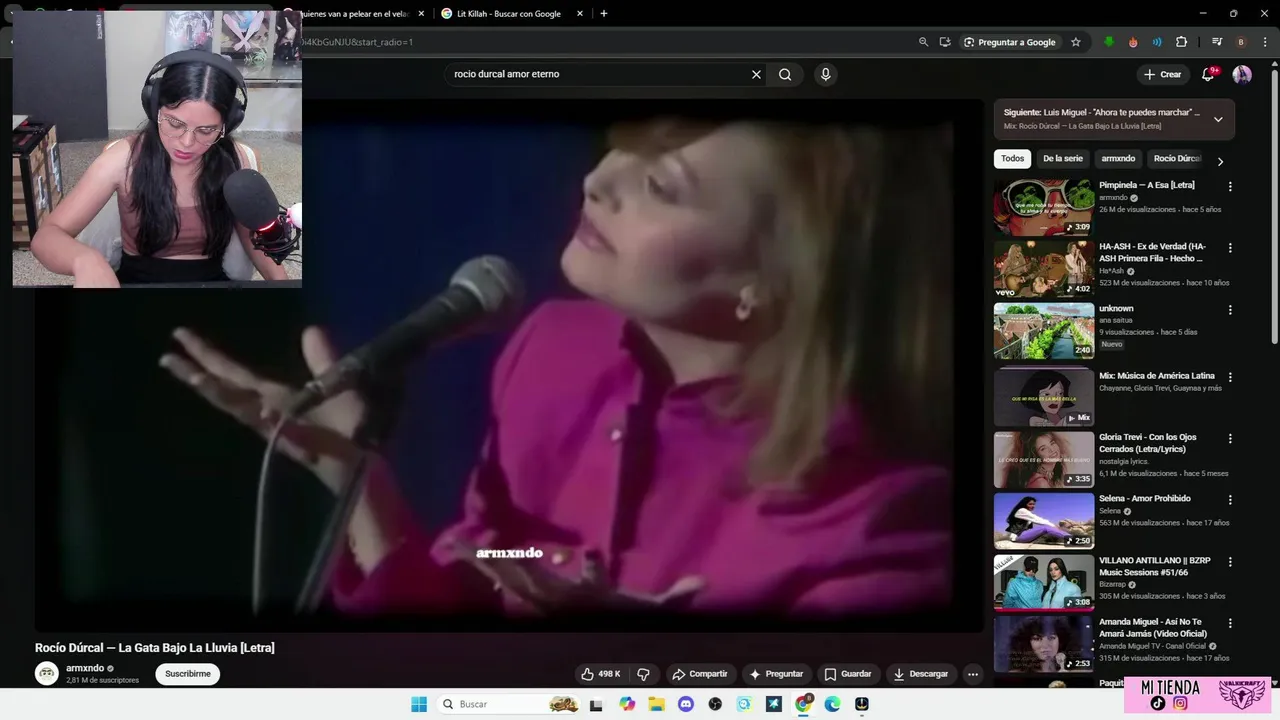
Task: Open the armxndo channel name link
Action: [85, 668]
